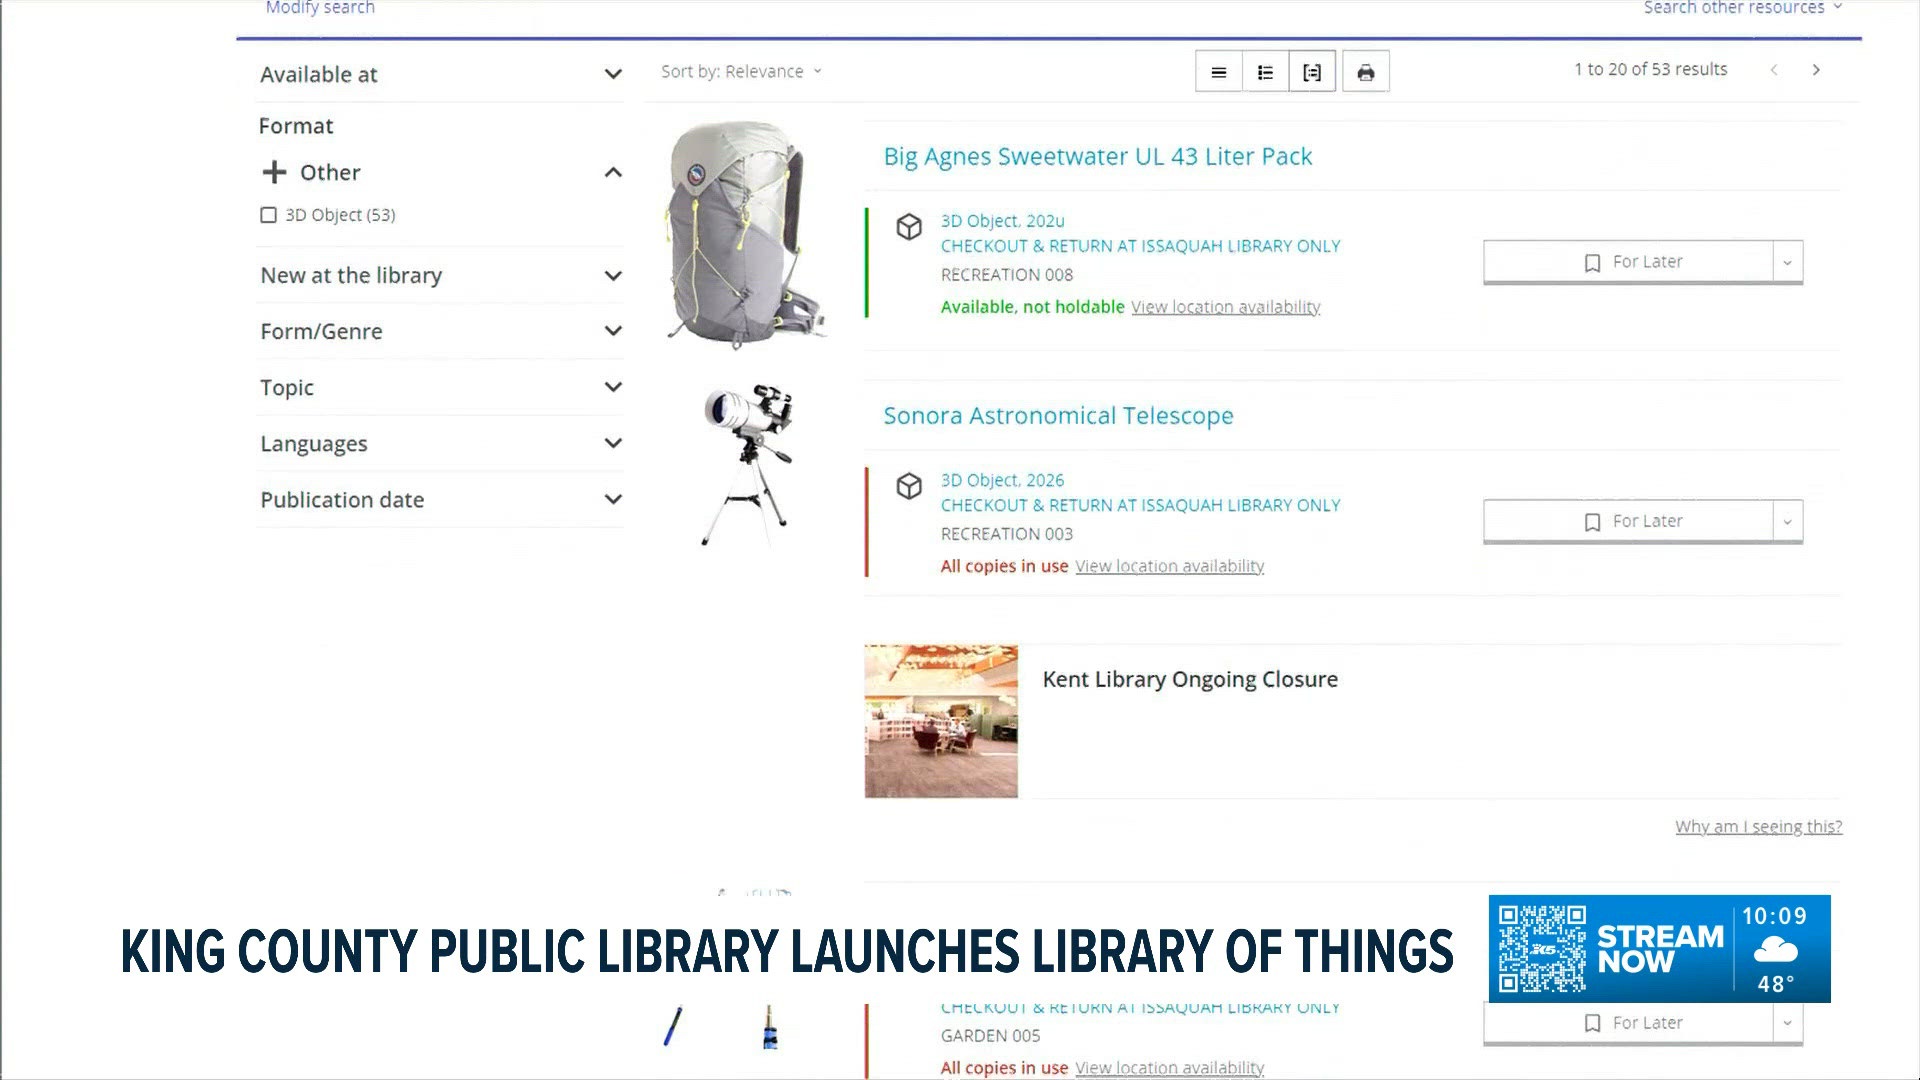Image resolution: width=1920 pixels, height=1080 pixels.
Task: Click the RECREATION 003 call number text
Action: pyautogui.click(x=1006, y=534)
